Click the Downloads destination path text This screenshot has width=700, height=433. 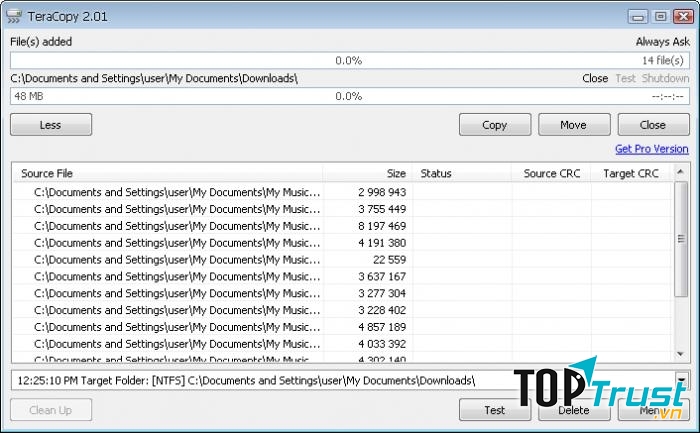[x=154, y=79]
